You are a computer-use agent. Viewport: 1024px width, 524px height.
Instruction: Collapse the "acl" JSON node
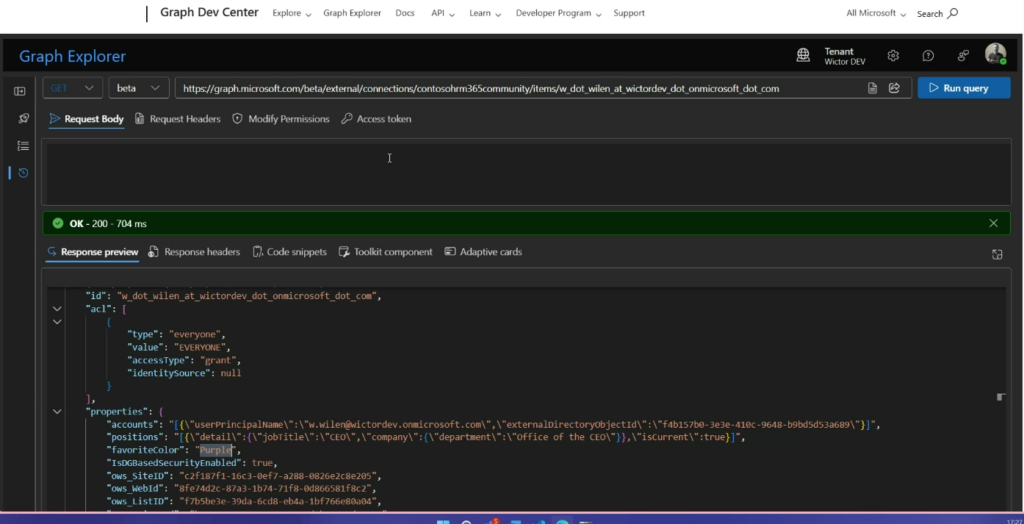(x=57, y=309)
